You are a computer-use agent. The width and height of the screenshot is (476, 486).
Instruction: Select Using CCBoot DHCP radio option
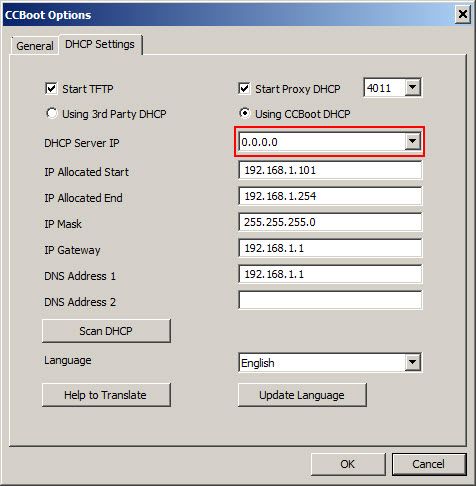244,113
